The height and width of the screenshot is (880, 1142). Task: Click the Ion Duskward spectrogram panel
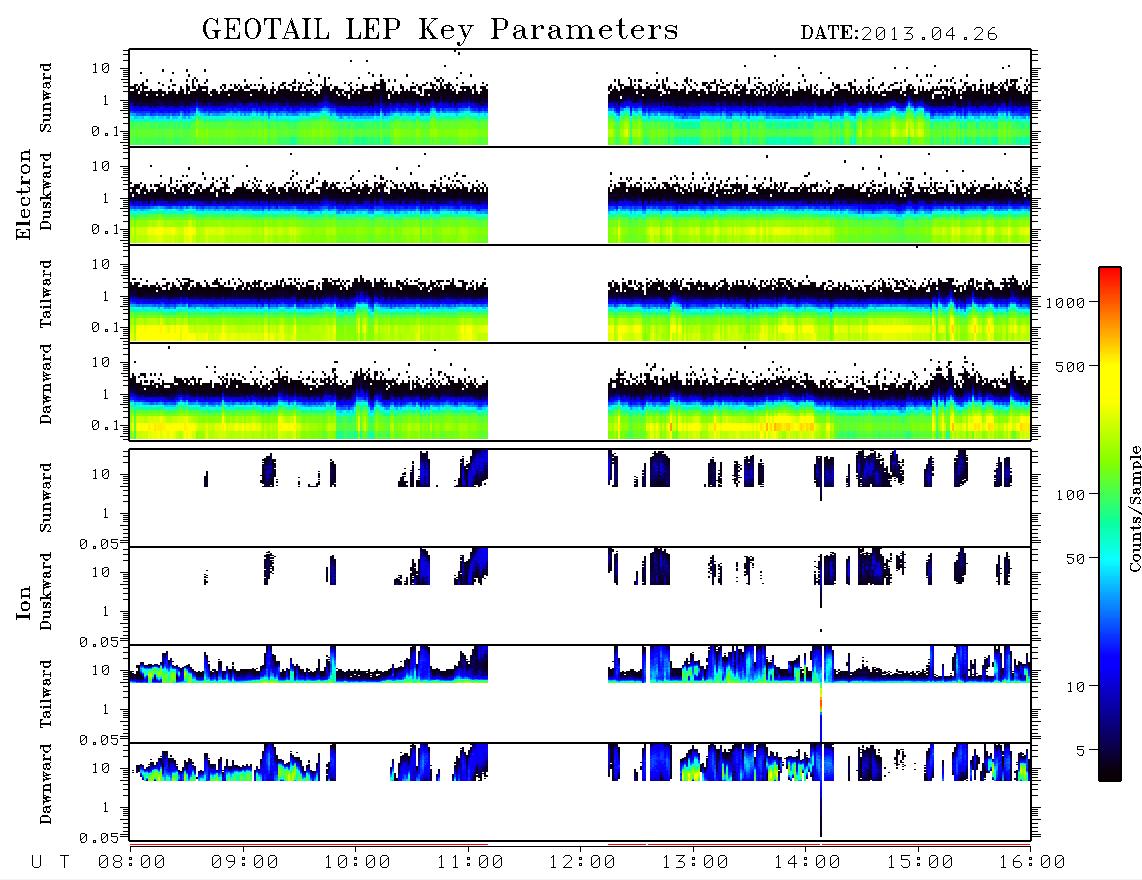[x=580, y=596]
